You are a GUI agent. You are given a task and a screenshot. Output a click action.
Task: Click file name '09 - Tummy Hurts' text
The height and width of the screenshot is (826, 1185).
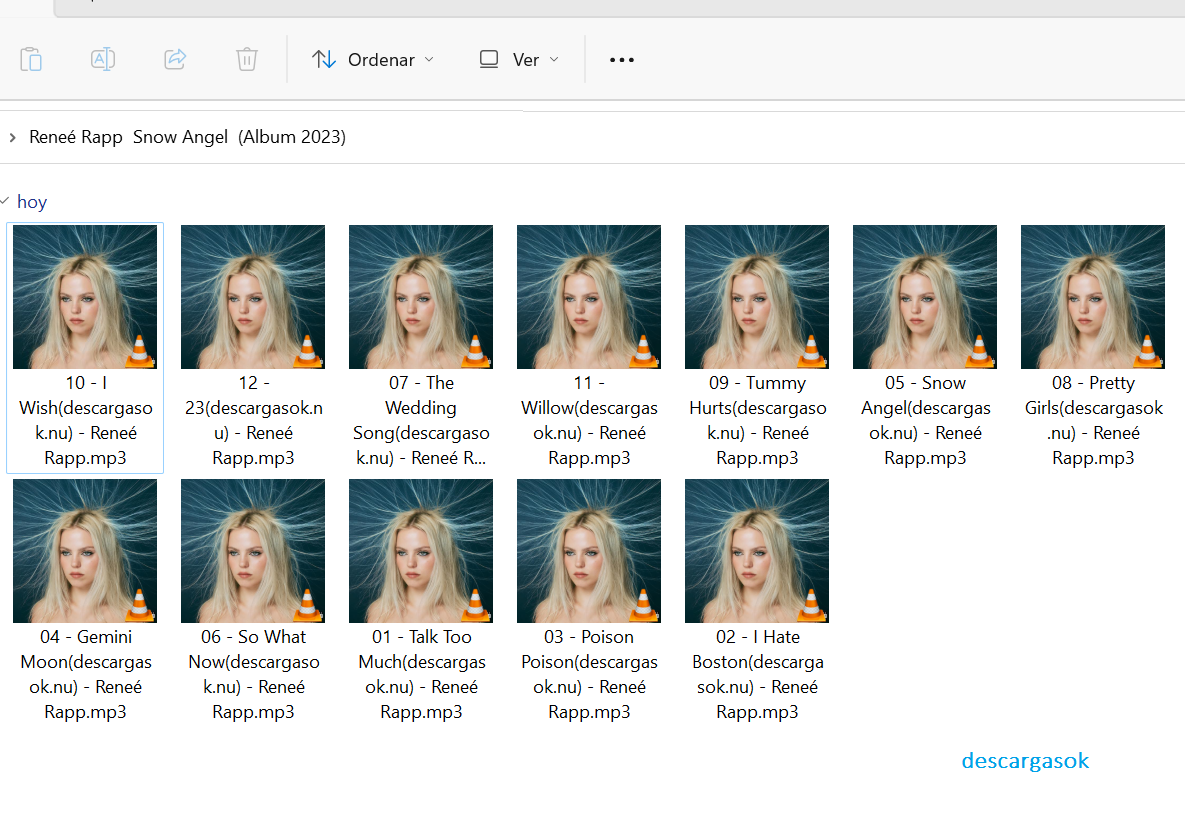pyautogui.click(x=757, y=420)
